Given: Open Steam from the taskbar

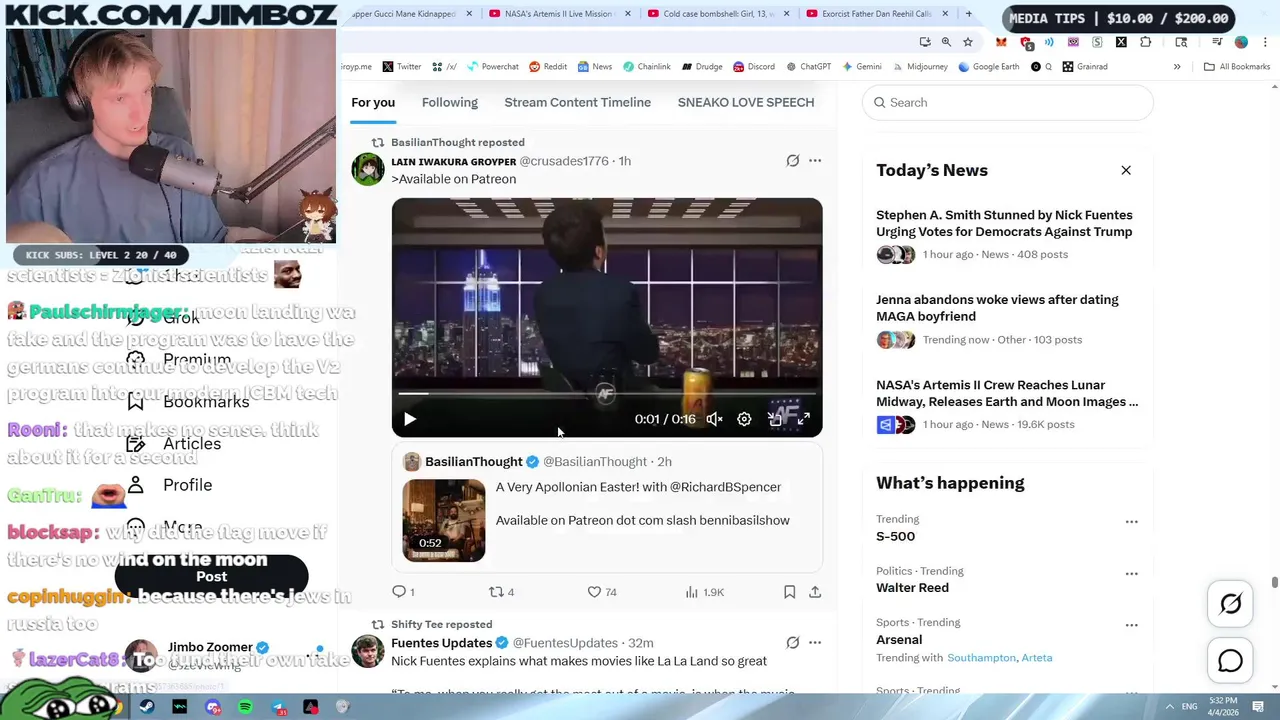Looking at the screenshot, I should (147, 707).
